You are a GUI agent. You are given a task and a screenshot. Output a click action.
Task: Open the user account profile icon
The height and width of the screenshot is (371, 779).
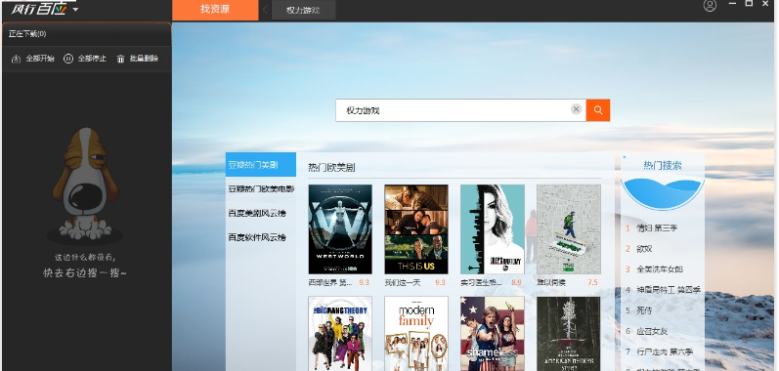click(x=710, y=5)
